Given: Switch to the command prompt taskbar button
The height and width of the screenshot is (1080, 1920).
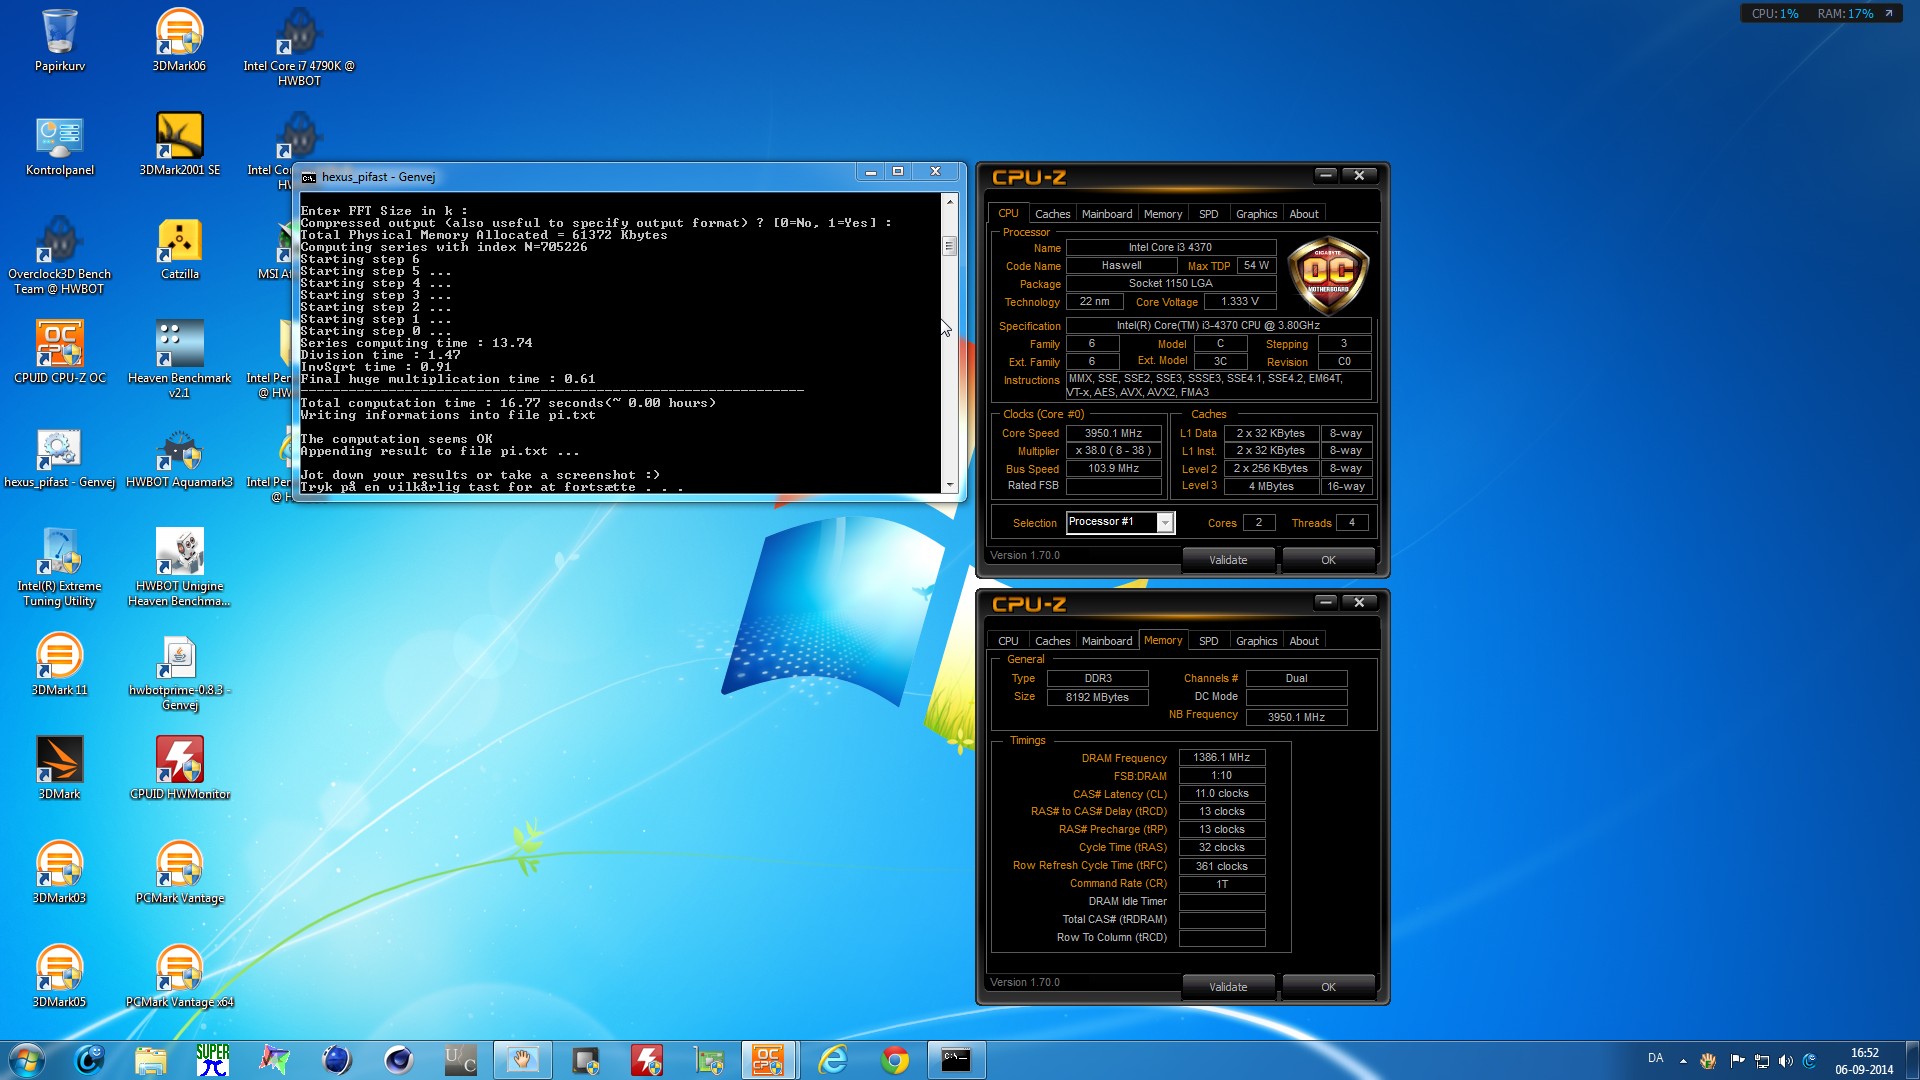Looking at the screenshot, I should coord(957,1060).
